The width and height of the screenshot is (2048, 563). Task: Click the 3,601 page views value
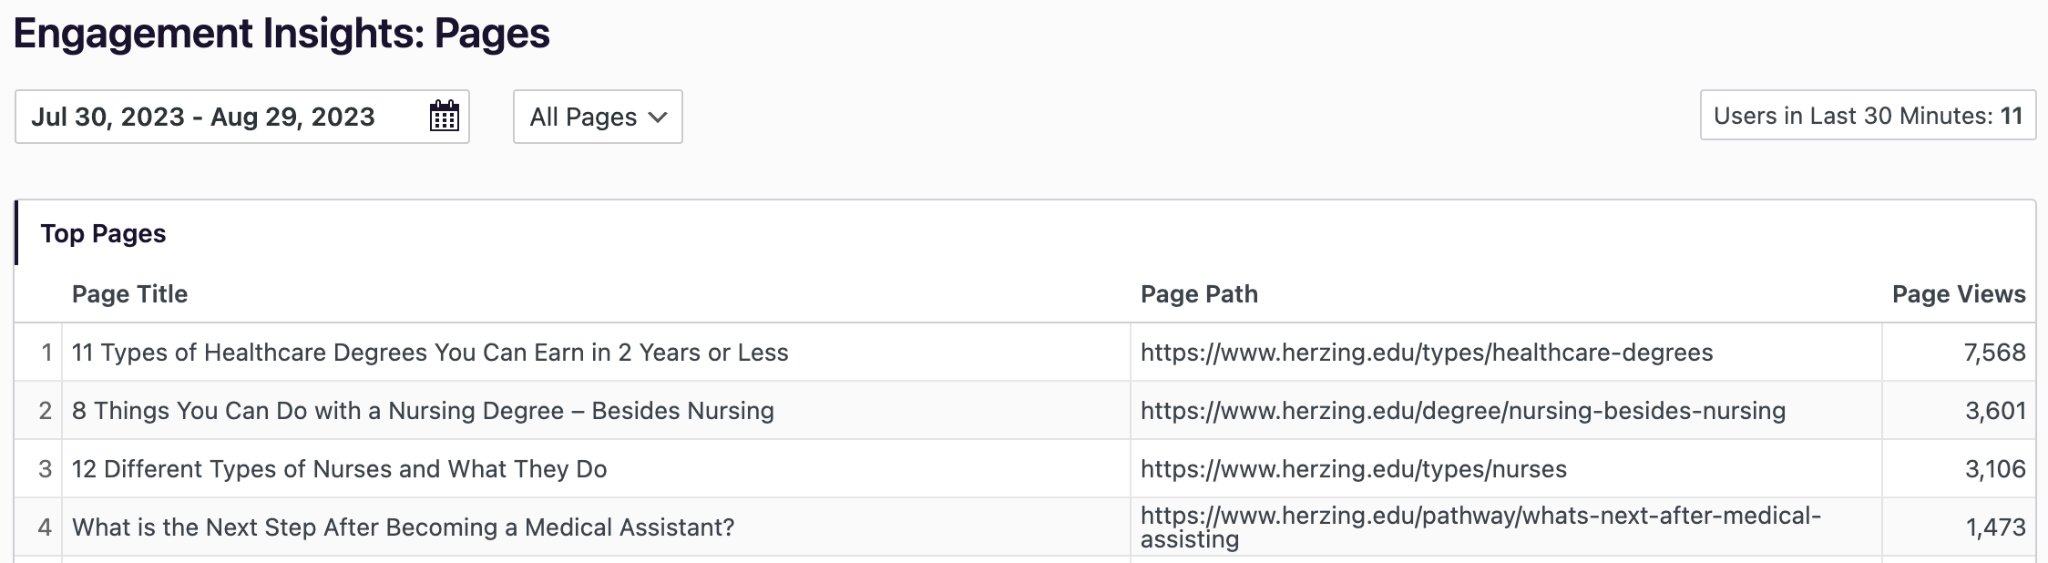tap(1995, 411)
